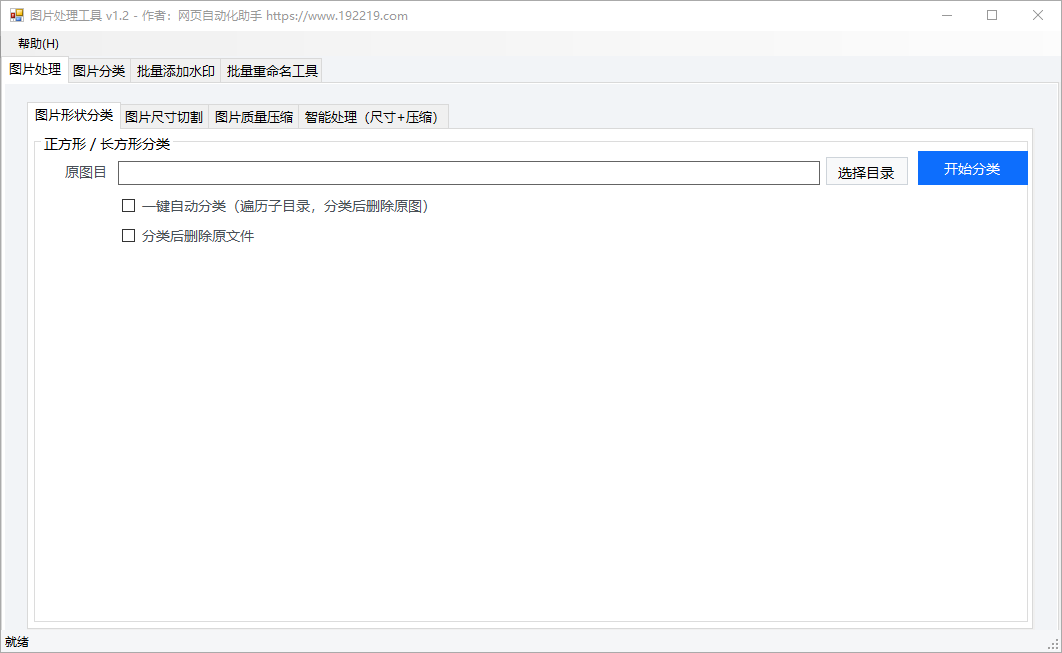Check 分类后删除原文件 option
This screenshot has width=1062, height=653.
click(128, 235)
